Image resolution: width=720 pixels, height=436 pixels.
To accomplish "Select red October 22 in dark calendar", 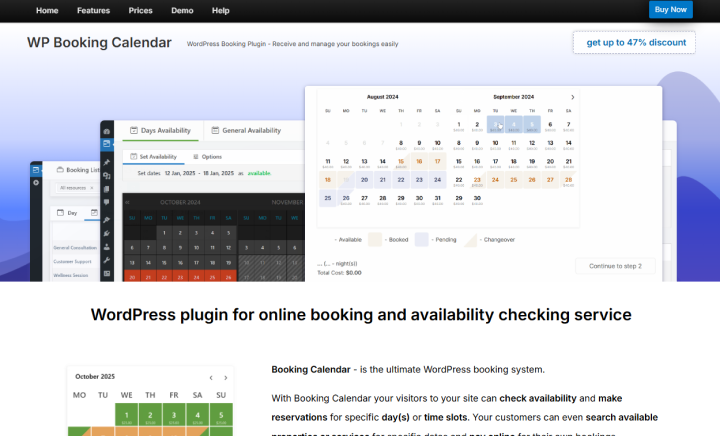I will click(x=164, y=277).
